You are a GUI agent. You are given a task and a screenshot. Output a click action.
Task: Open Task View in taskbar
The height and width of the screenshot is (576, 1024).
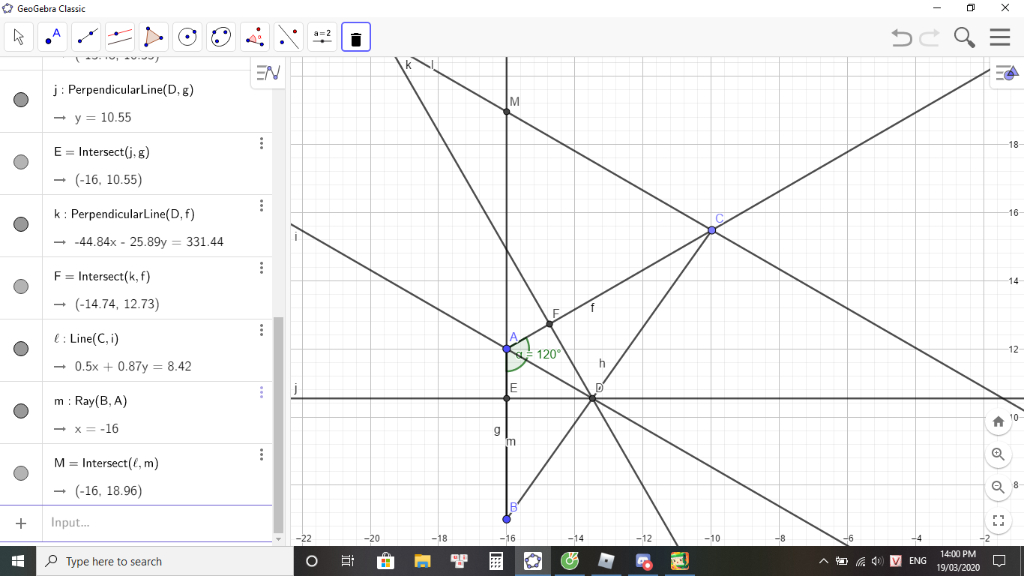click(x=347, y=561)
